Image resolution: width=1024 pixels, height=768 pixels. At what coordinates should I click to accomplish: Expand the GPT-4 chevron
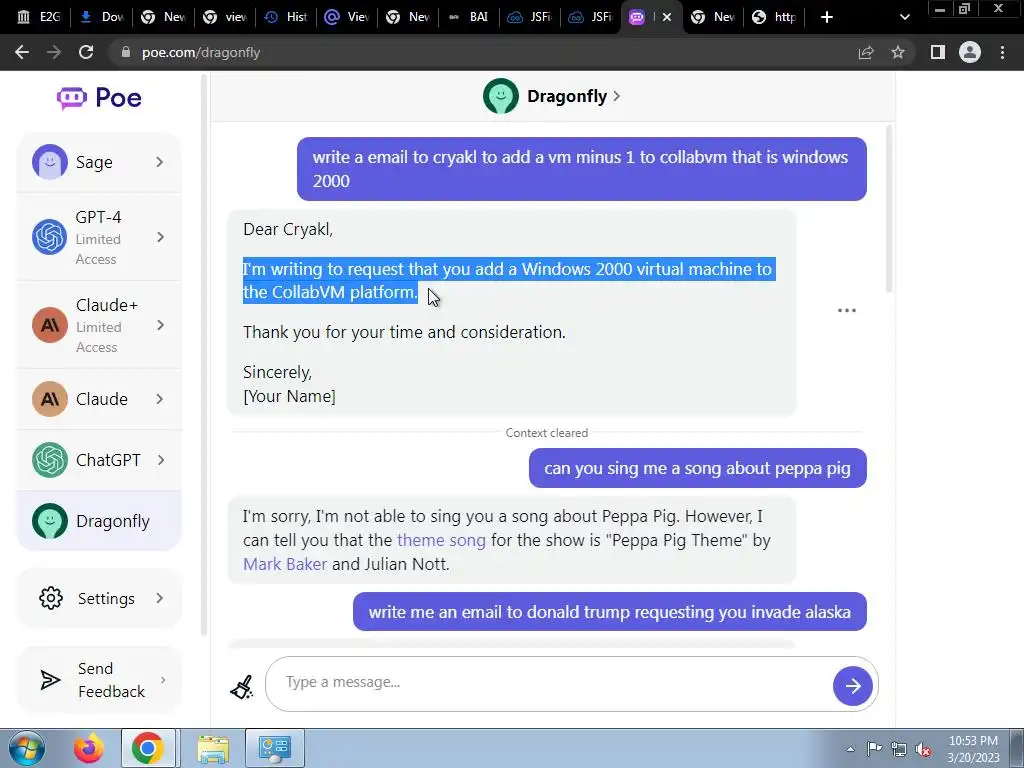[161, 237]
